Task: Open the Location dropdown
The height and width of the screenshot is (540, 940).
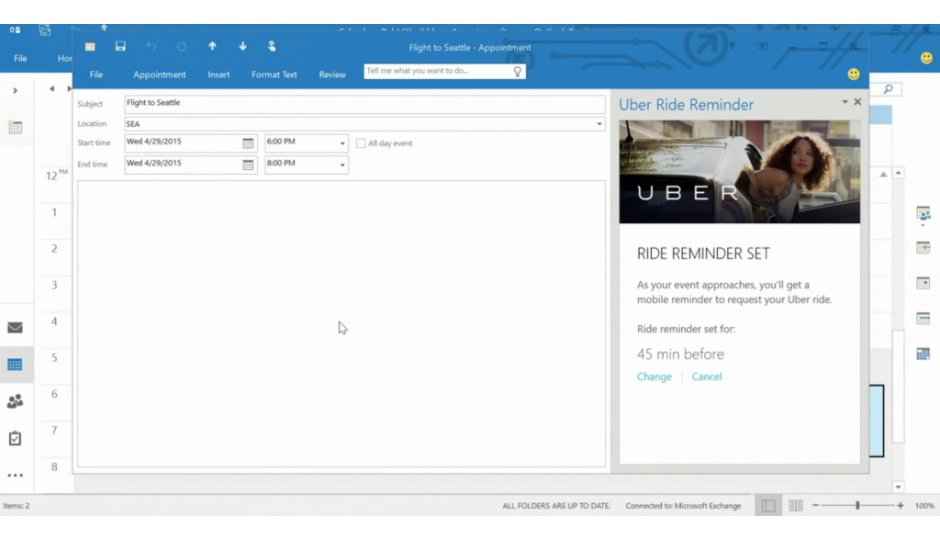Action: pyautogui.click(x=598, y=124)
